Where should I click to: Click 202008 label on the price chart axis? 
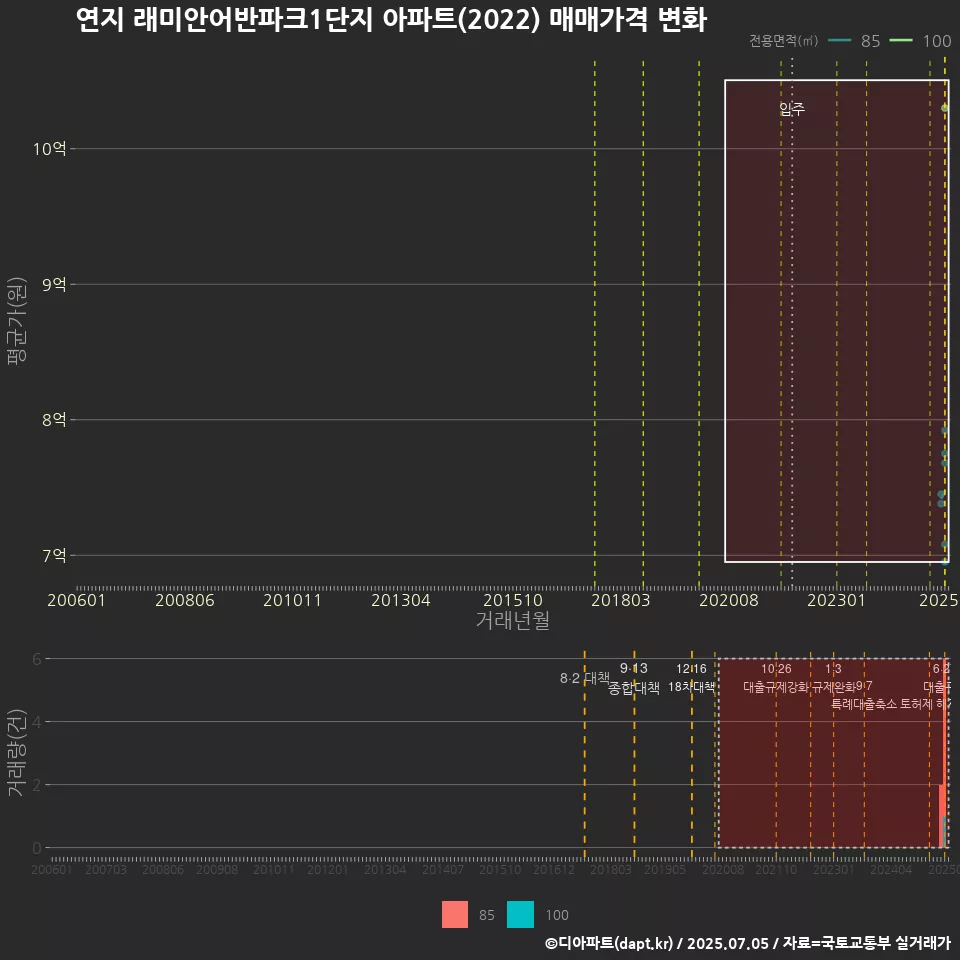point(729,600)
